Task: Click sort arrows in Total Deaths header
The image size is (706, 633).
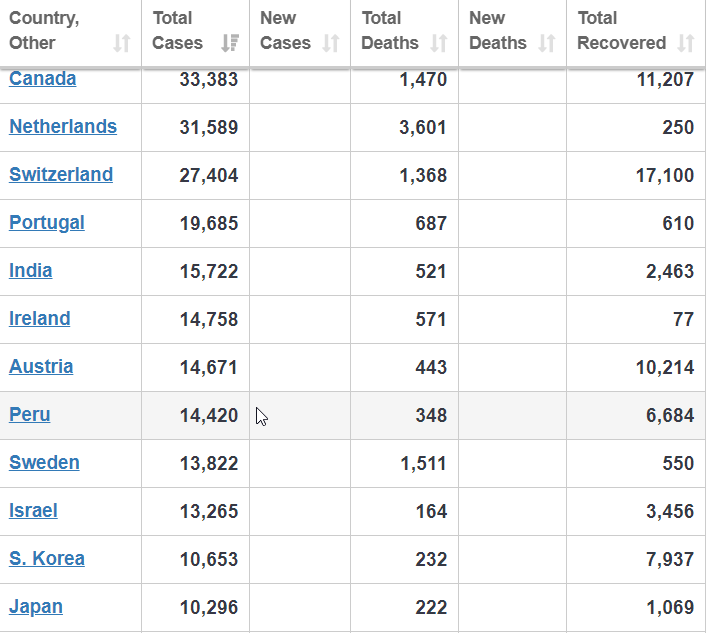Action: point(439,43)
